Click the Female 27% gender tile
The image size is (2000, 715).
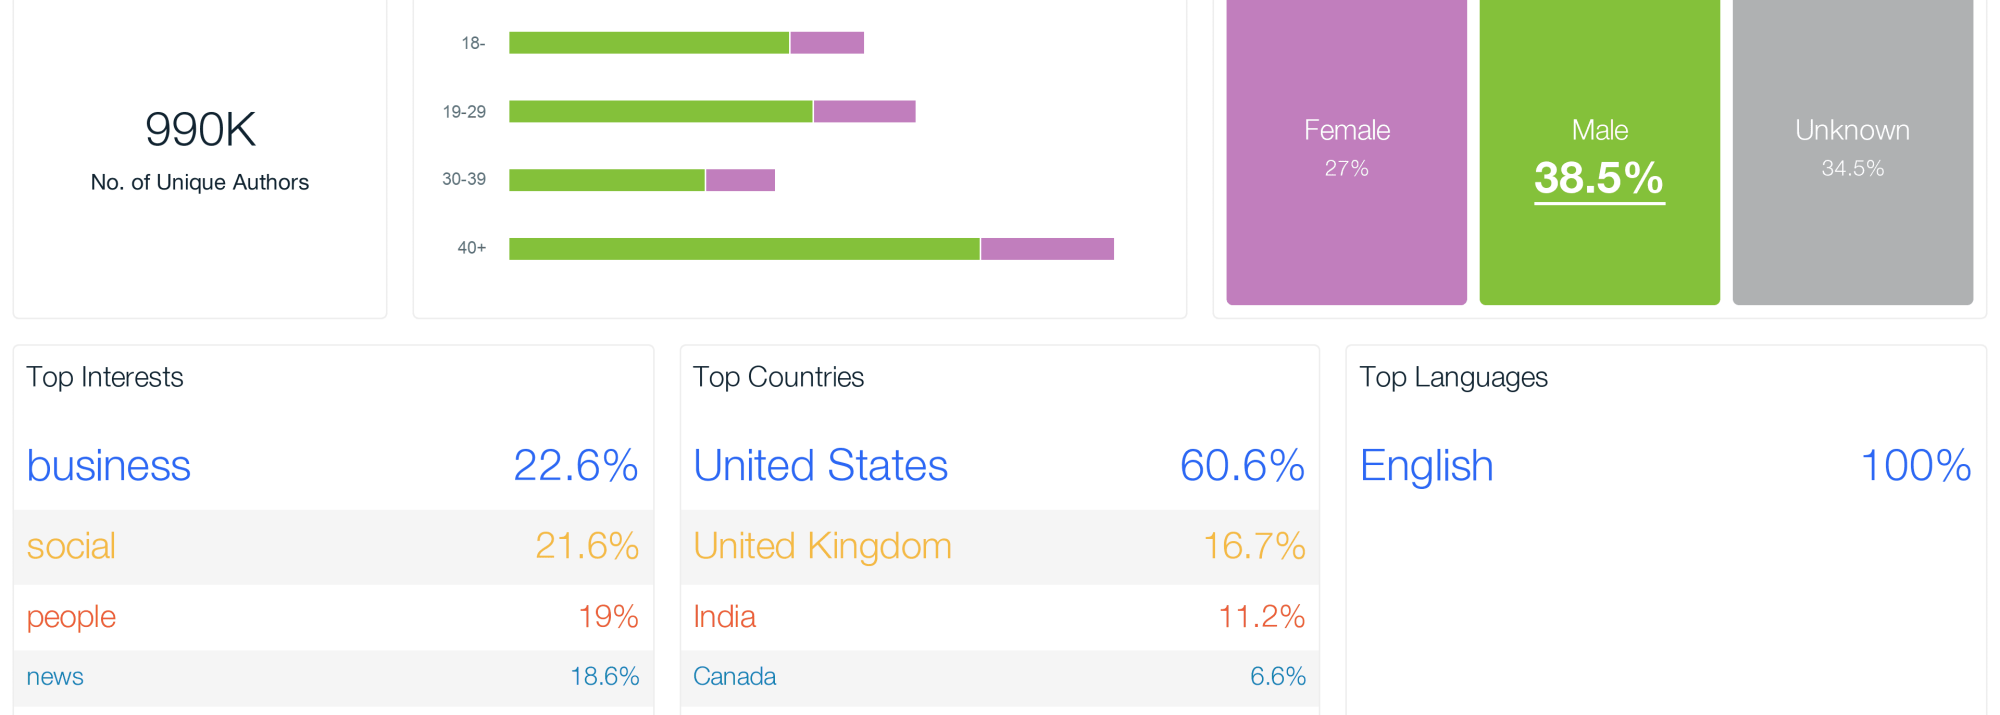tap(1346, 150)
